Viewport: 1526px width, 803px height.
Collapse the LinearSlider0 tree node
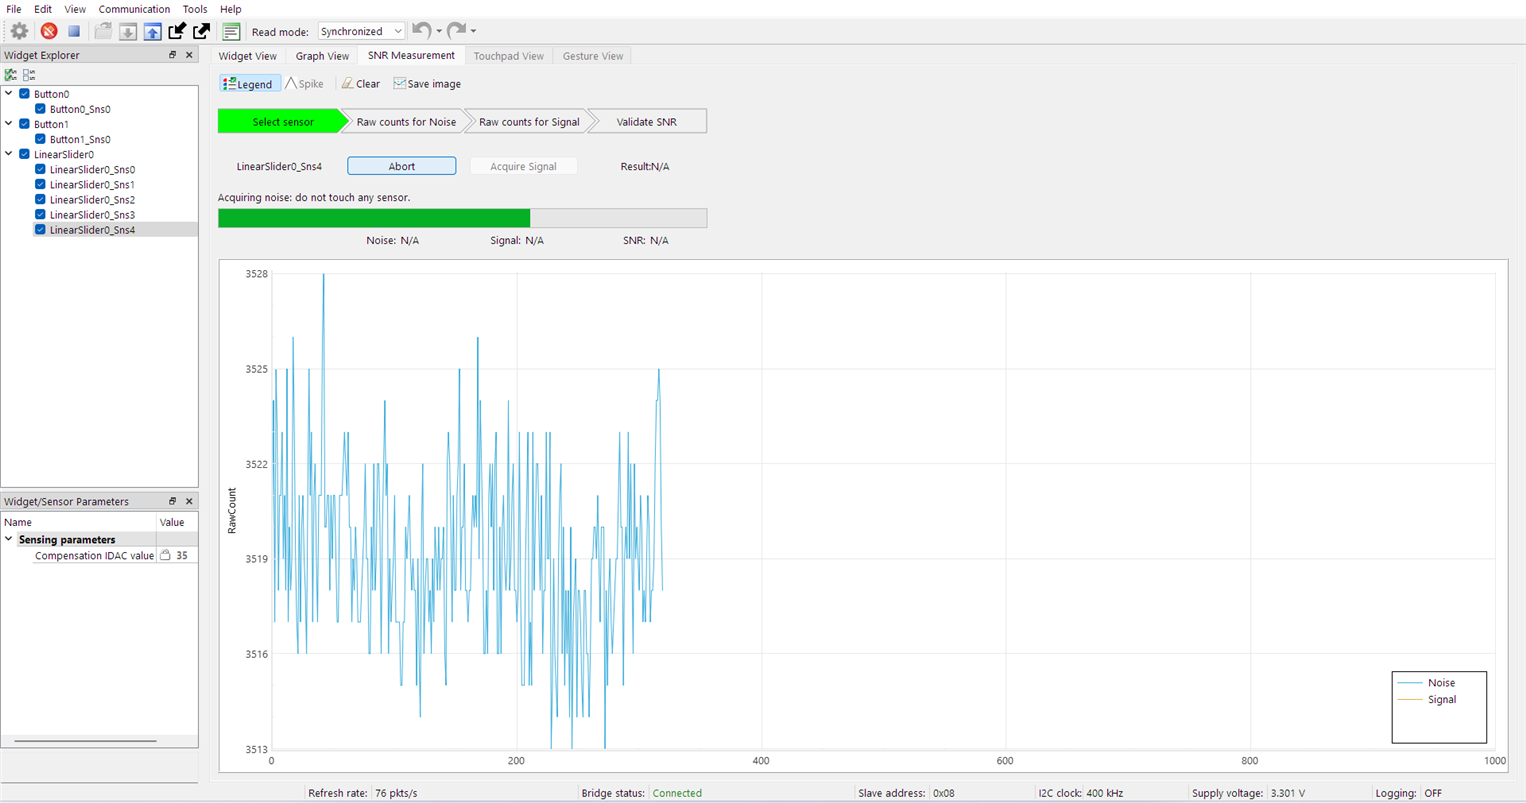(x=10, y=154)
